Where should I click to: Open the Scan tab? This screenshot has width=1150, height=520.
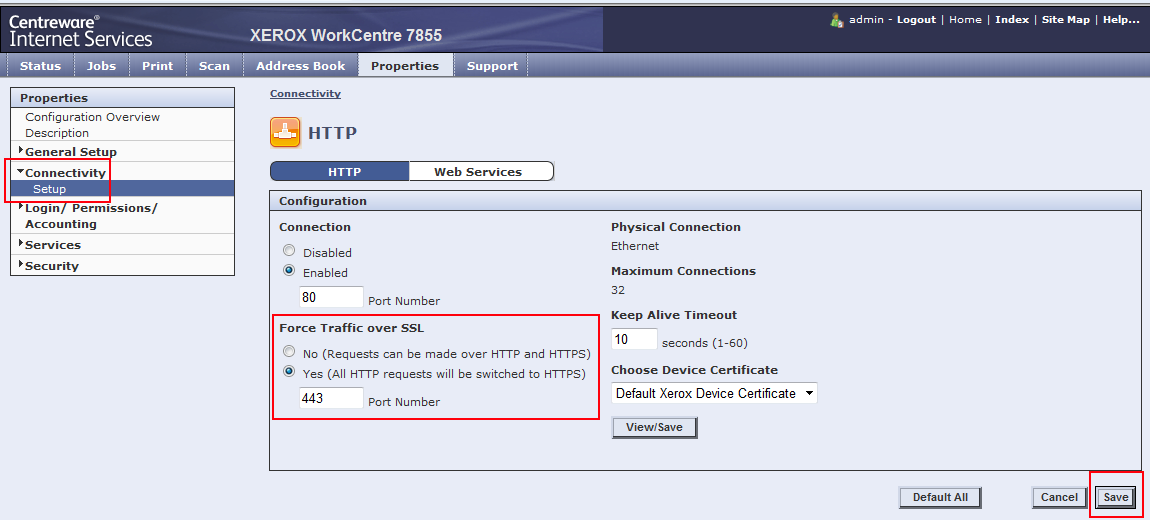214,66
